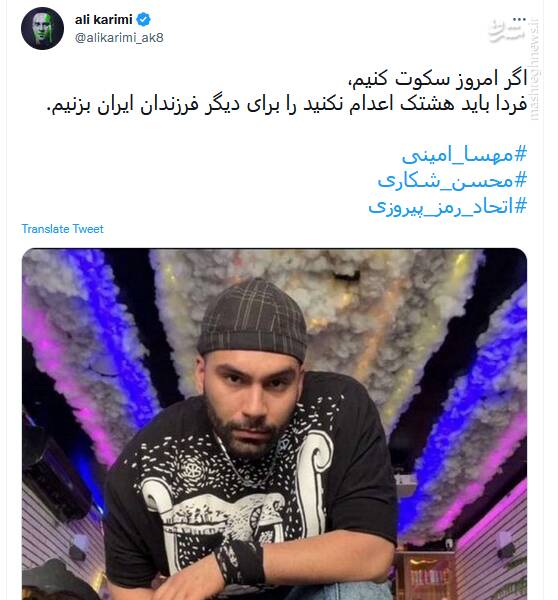Open the three-dot more options menu
The width and height of the screenshot is (558, 600).
point(519,19)
